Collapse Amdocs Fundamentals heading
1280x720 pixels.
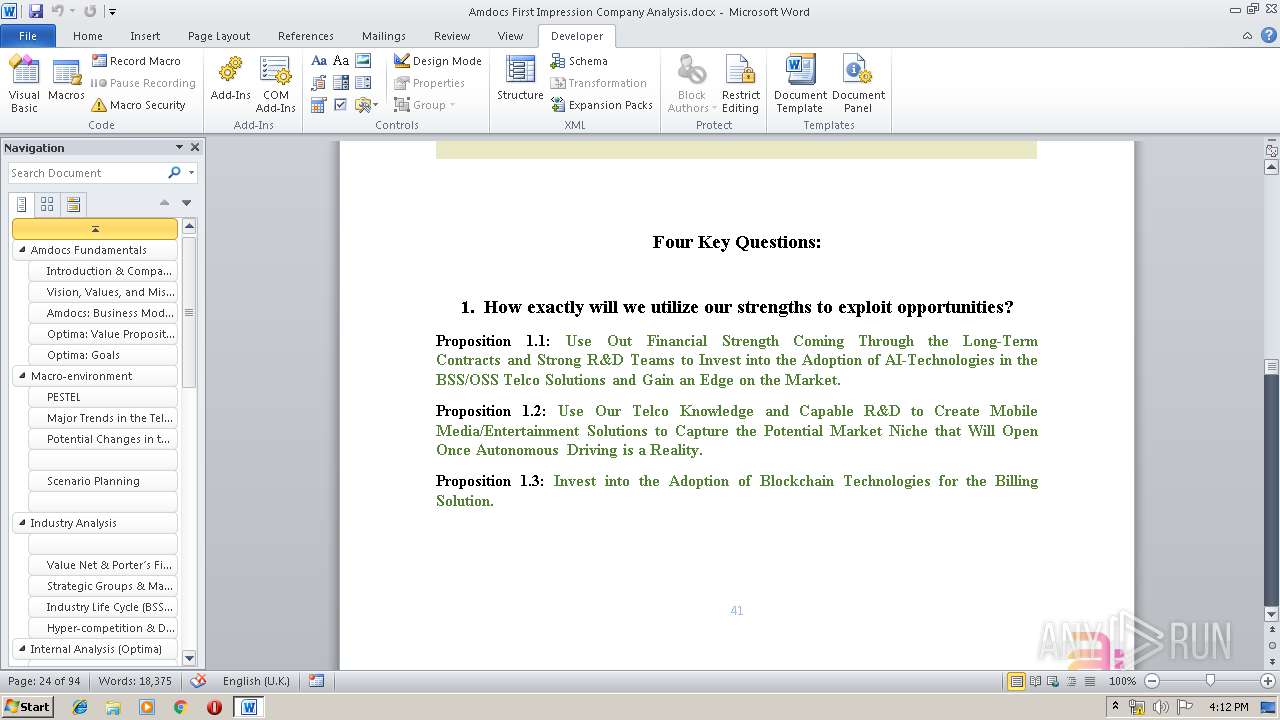pos(22,250)
